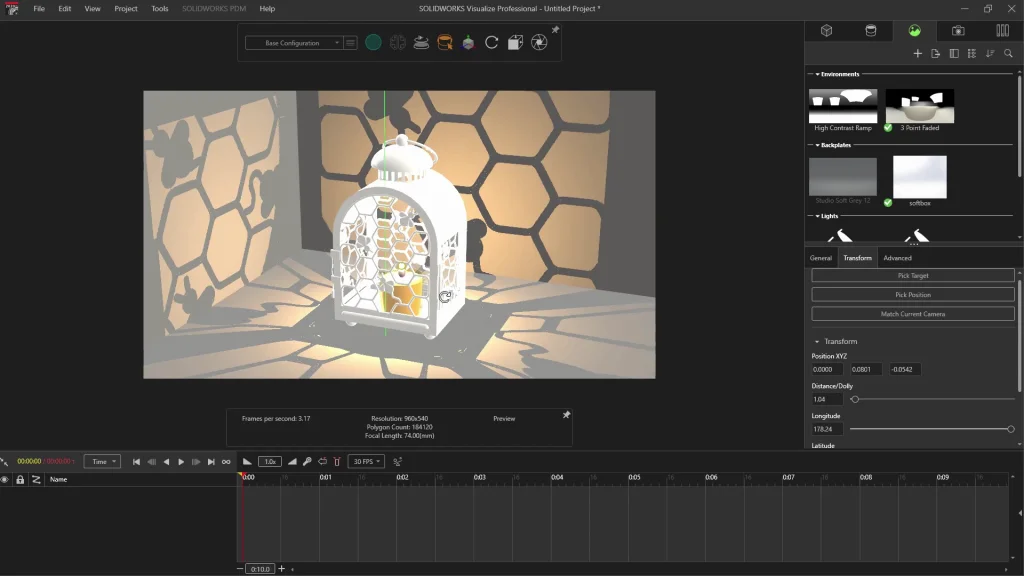Image resolution: width=1024 pixels, height=576 pixels.
Task: Click the Libraries tab icon
Action: 1002,31
